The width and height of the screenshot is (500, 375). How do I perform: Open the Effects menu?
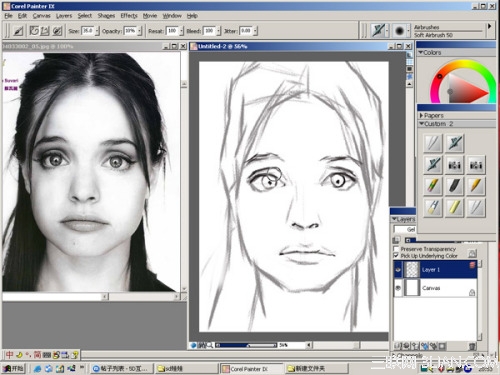pos(129,16)
